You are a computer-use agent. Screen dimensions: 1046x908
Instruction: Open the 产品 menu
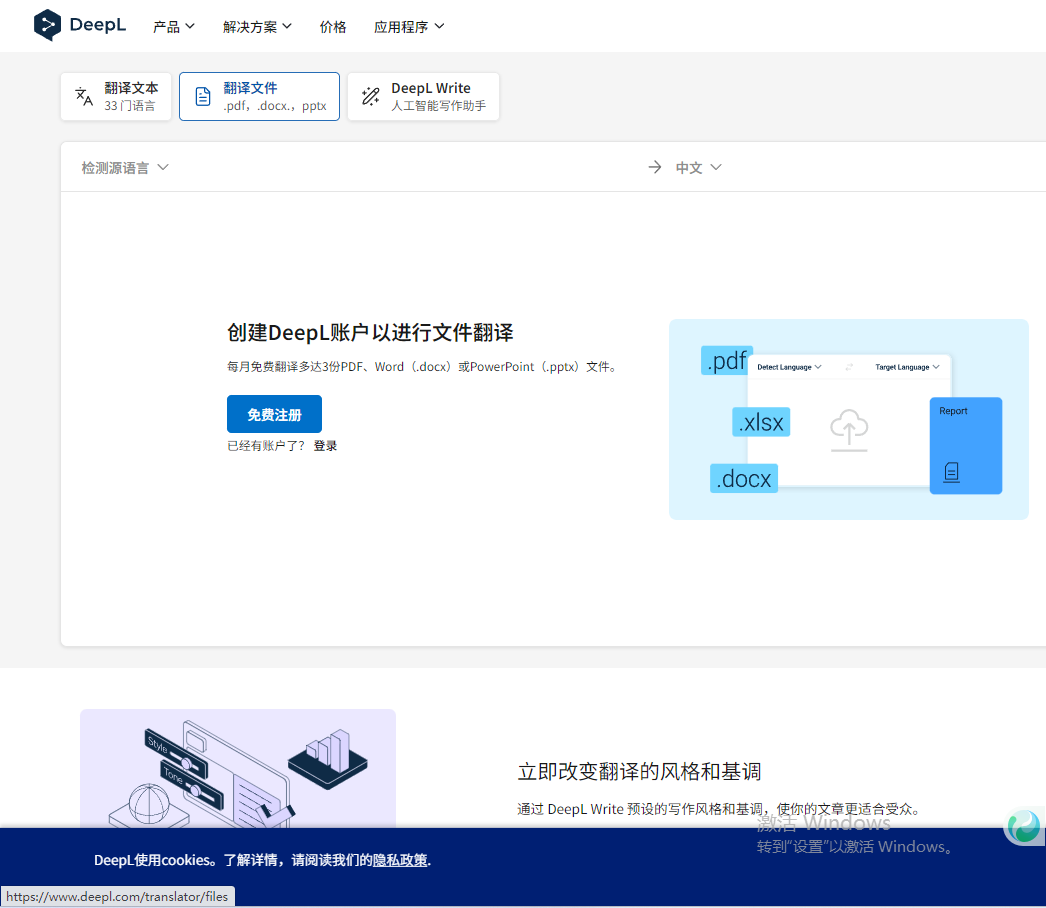[173, 27]
